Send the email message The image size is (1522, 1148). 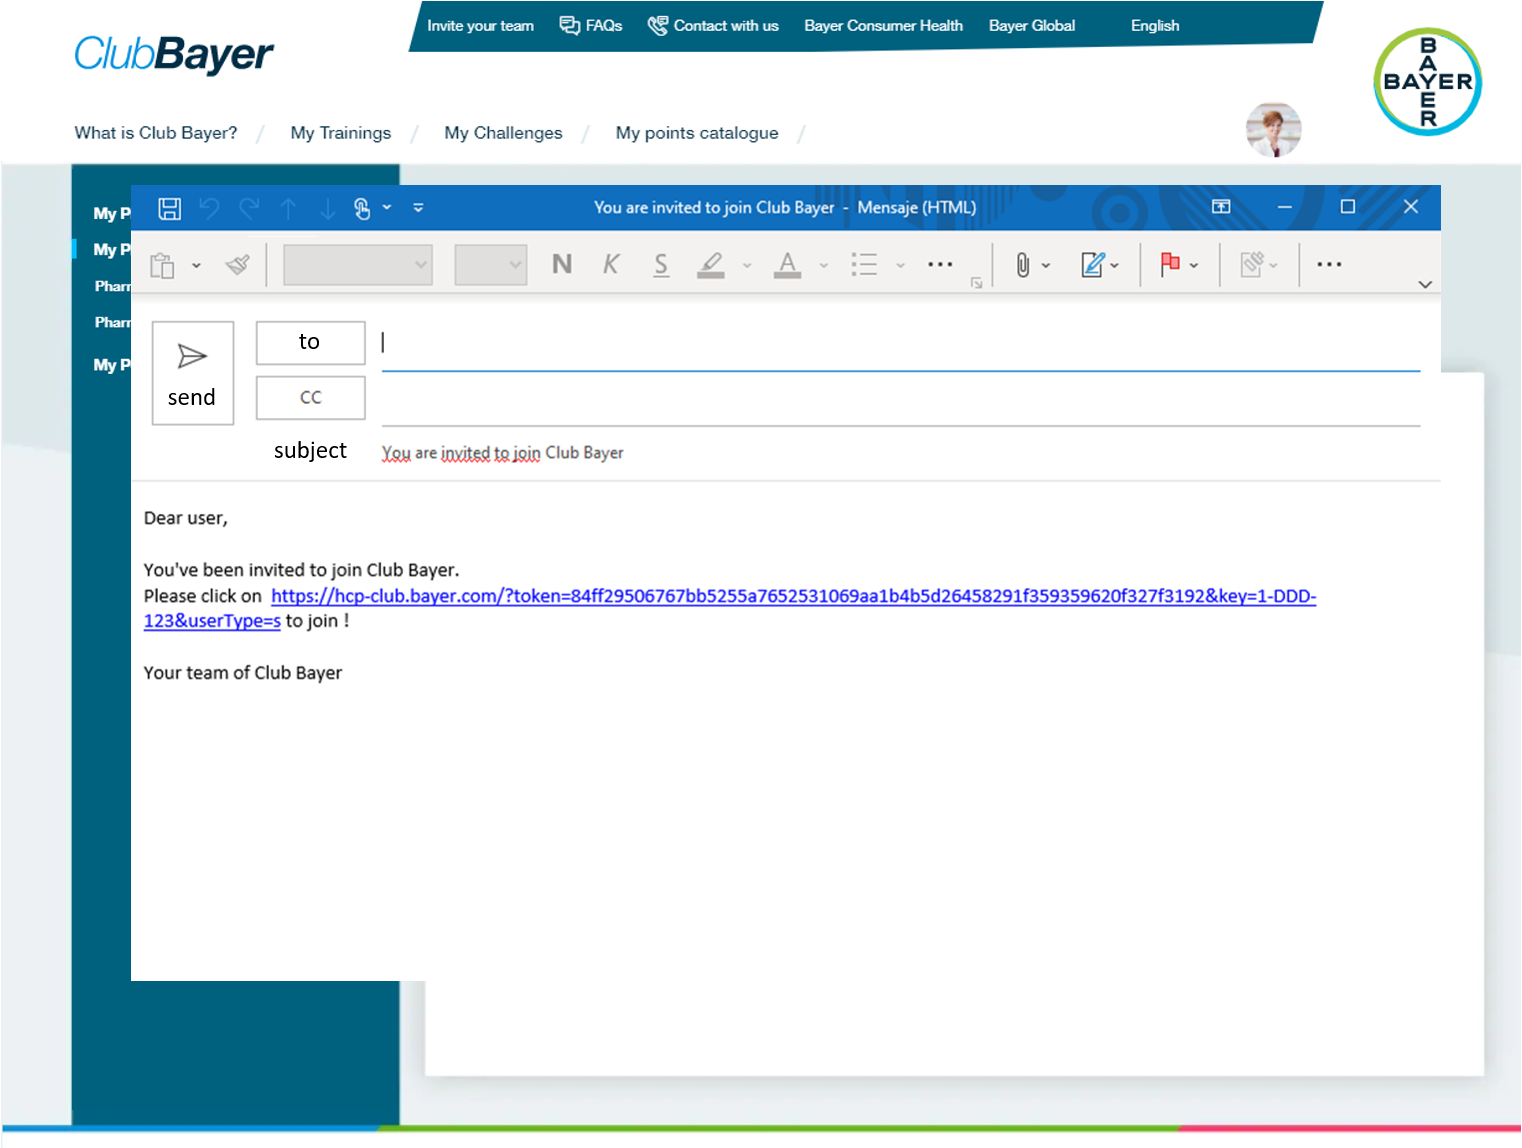point(193,373)
